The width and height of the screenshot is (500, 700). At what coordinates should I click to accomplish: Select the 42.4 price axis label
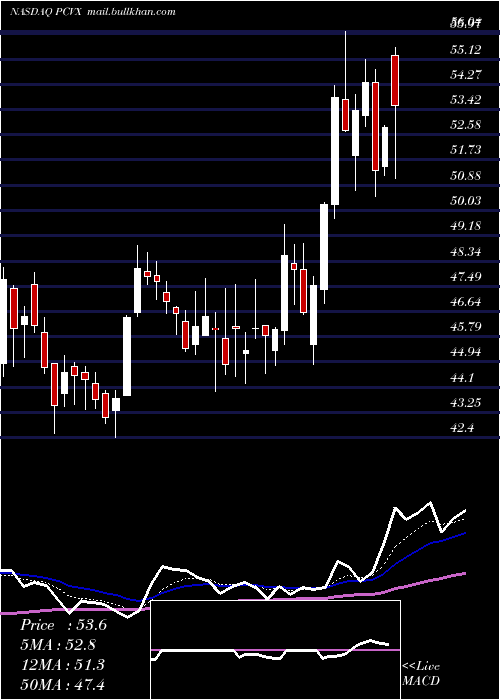(462, 428)
